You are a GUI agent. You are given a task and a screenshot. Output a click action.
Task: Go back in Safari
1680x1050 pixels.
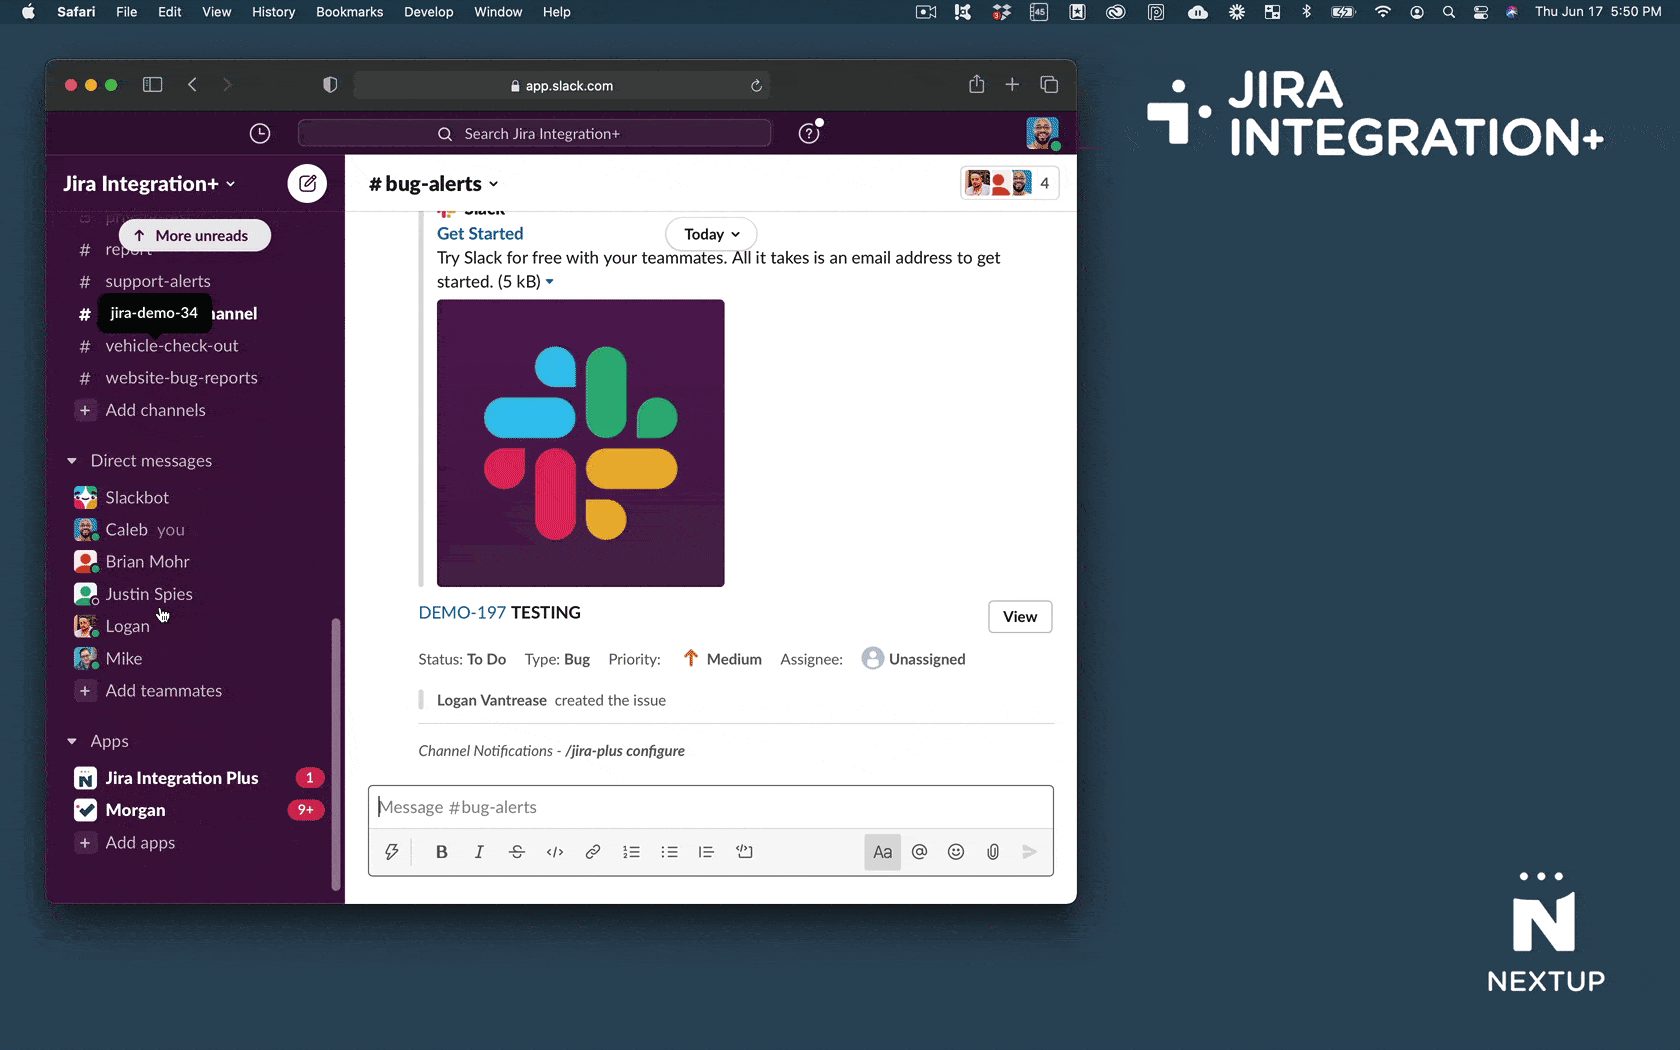[x=192, y=85]
